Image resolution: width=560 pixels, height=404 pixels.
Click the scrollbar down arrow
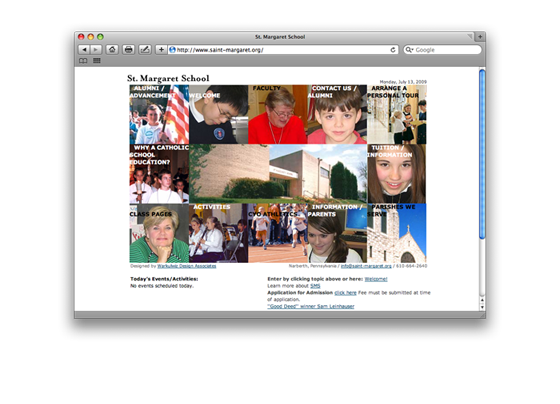point(482,307)
